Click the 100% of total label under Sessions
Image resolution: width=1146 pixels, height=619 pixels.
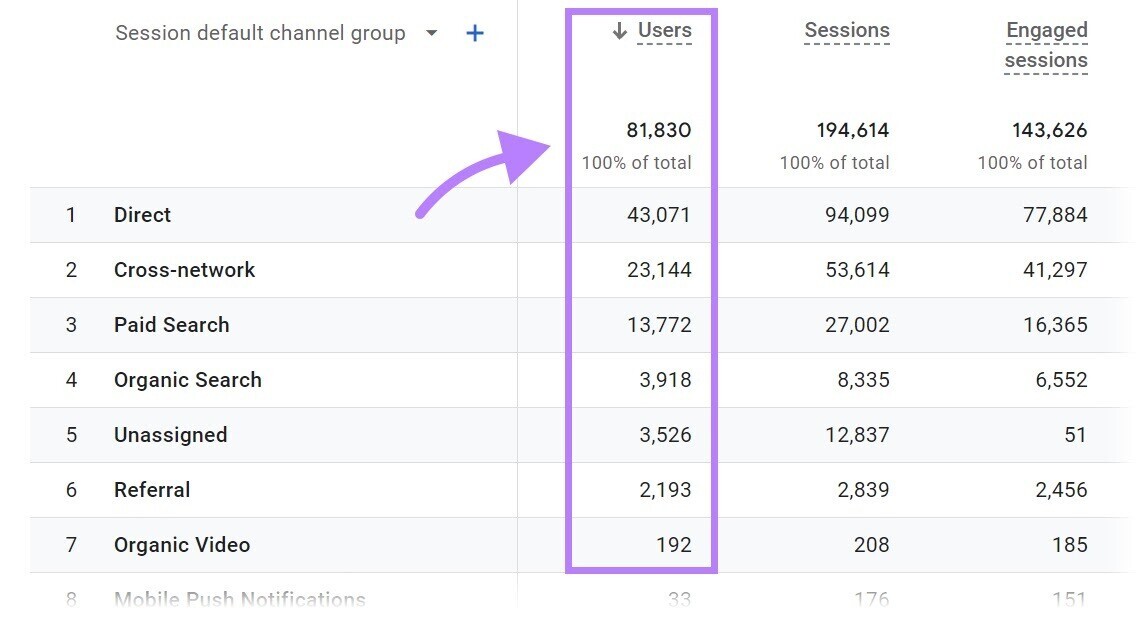834,162
